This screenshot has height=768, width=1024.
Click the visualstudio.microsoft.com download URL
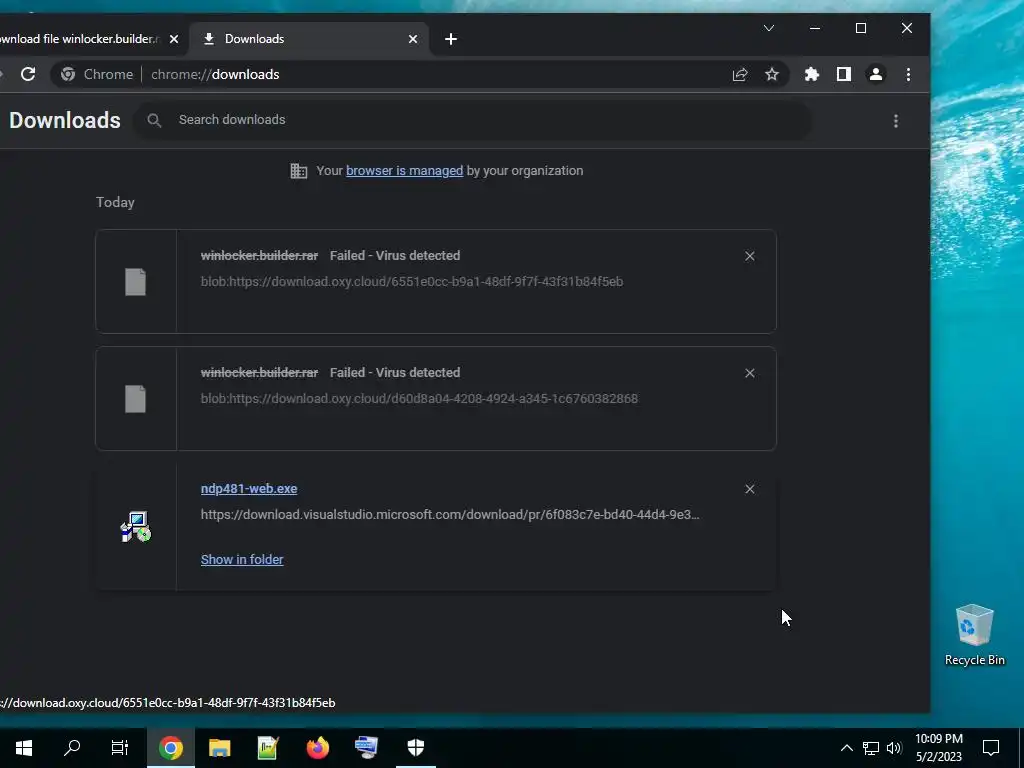coord(450,515)
